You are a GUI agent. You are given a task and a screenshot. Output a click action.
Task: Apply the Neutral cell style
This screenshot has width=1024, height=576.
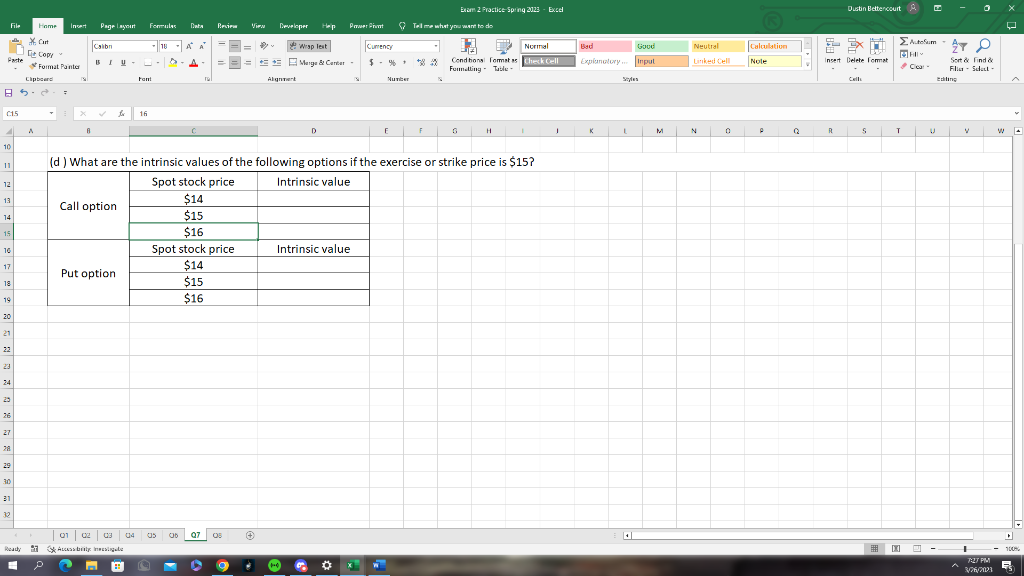(718, 46)
